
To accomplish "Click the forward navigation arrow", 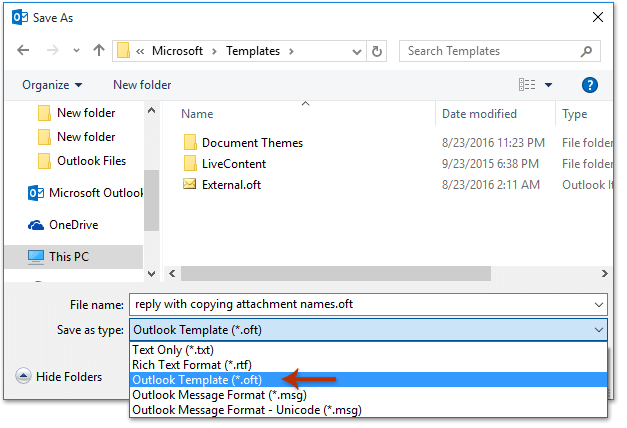I will pos(52,50).
